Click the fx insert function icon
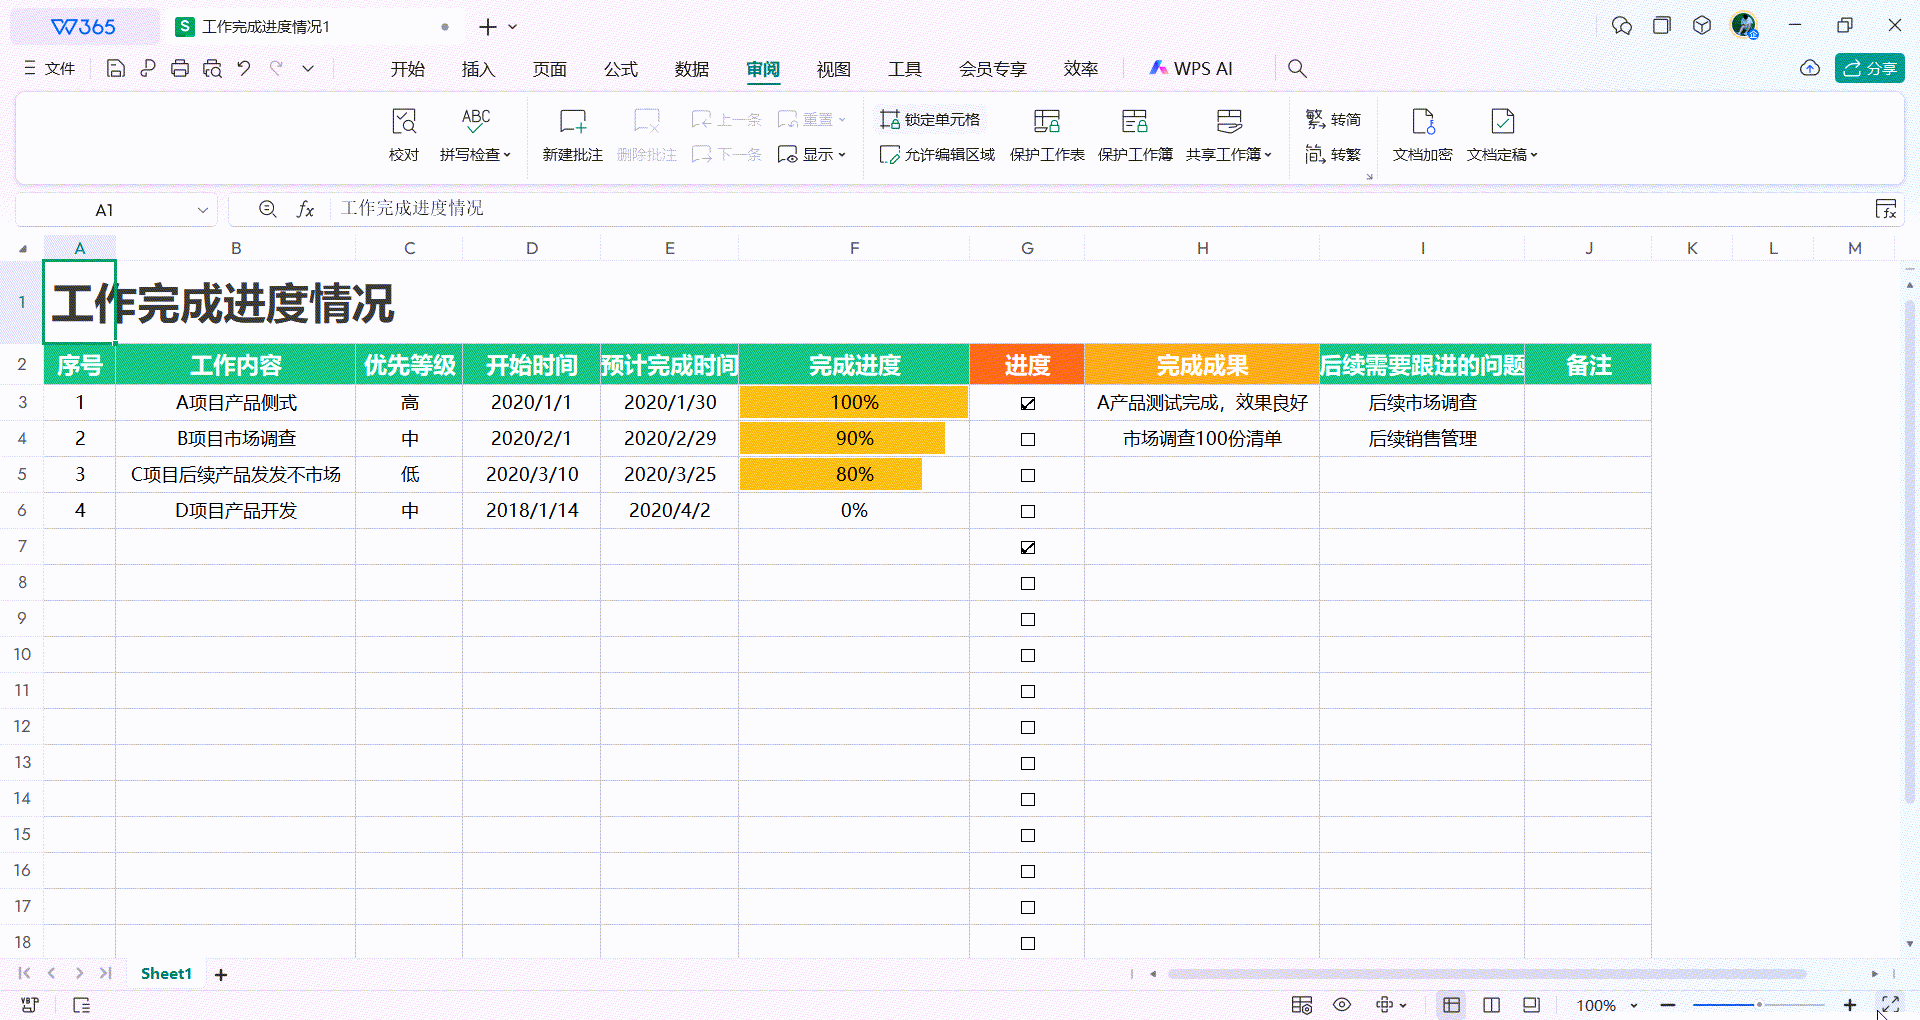 click(x=305, y=209)
